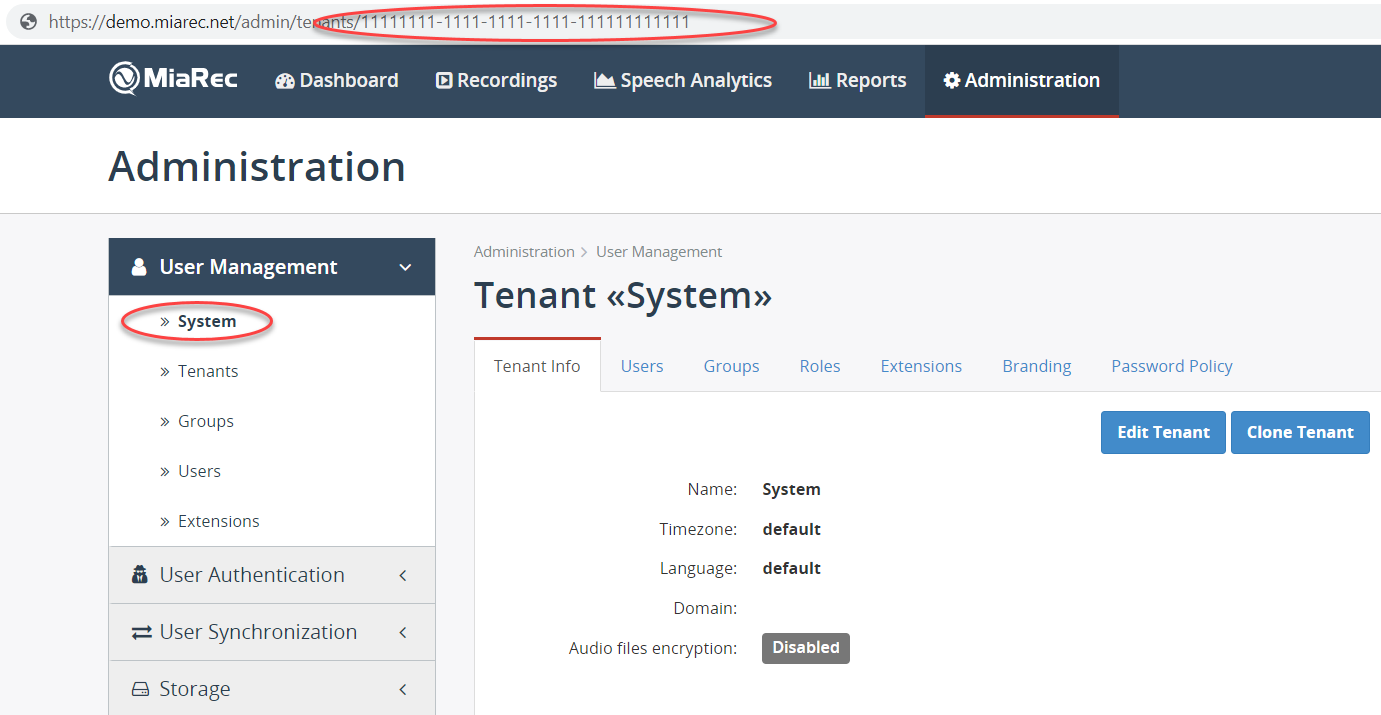
Task: Open the Dashboard menu
Action: 336,80
